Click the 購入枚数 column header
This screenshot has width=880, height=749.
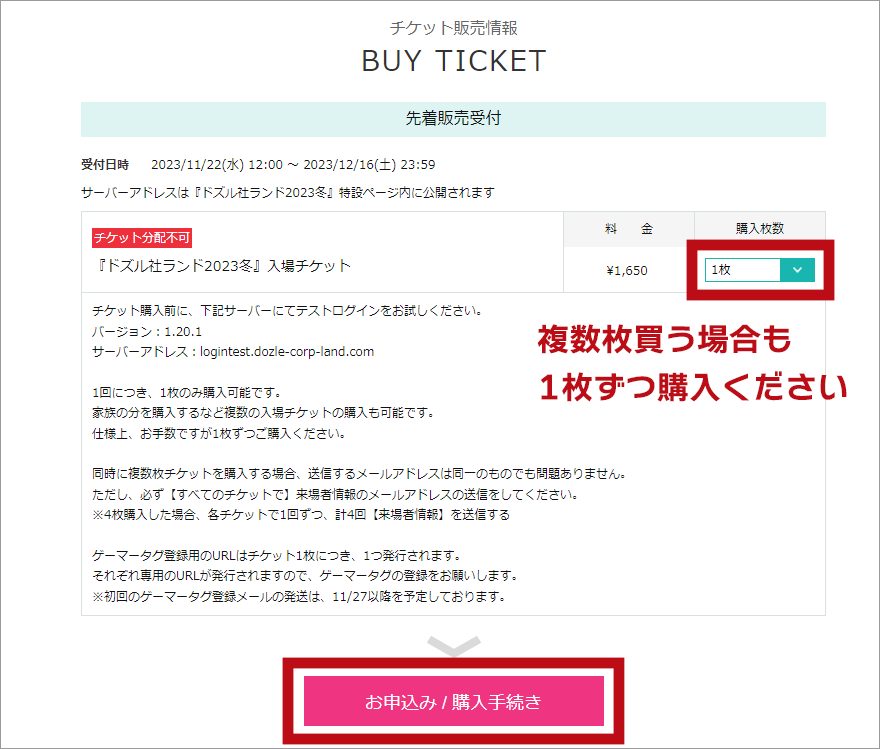[760, 228]
